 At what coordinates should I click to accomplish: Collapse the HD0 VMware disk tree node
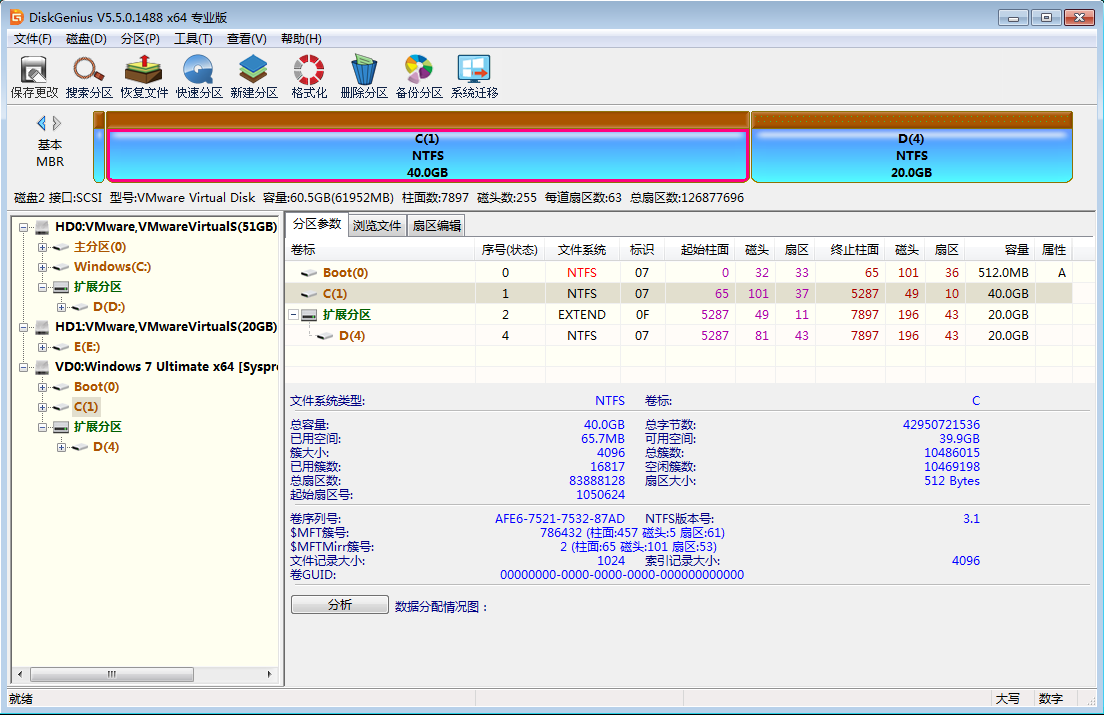[x=23, y=227]
